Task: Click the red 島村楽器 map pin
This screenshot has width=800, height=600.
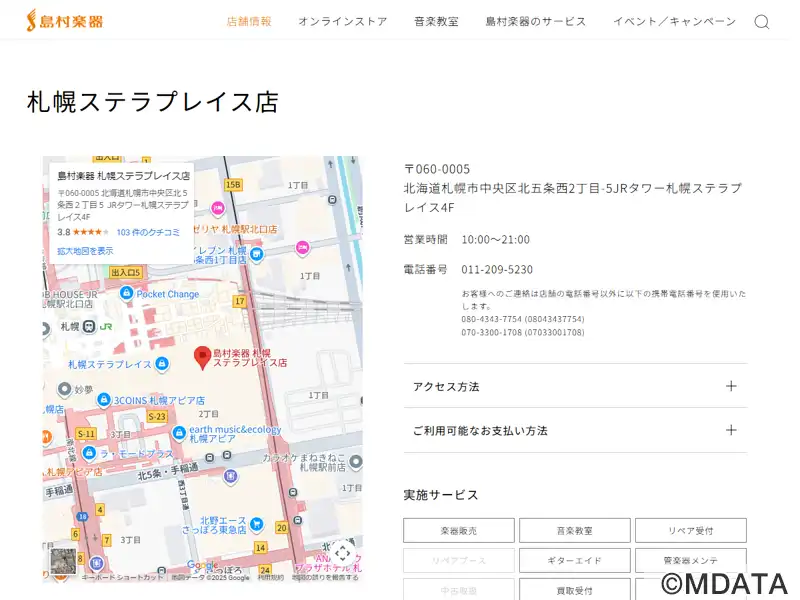Action: click(202, 357)
